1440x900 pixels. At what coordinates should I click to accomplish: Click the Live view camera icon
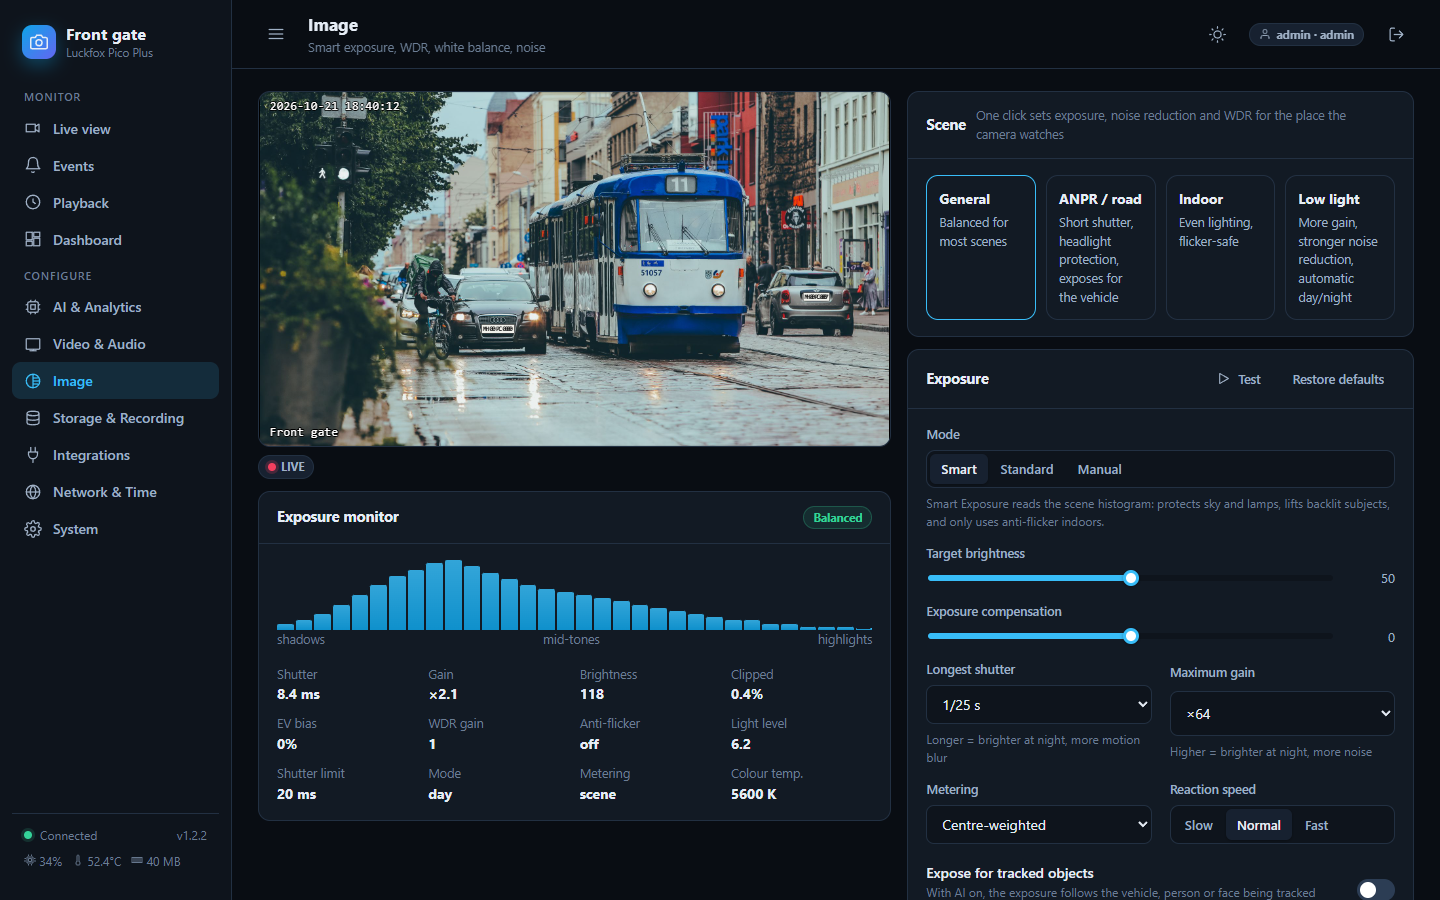point(33,129)
